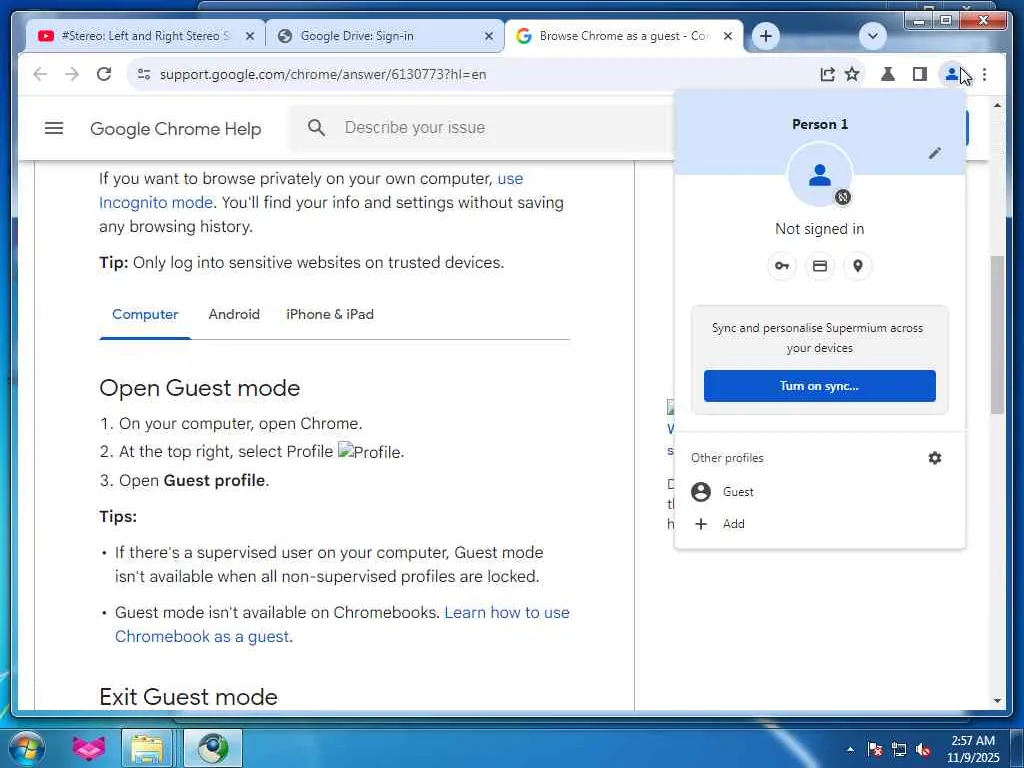
Task: Click scrollbar up arrow
Action: click(997, 105)
